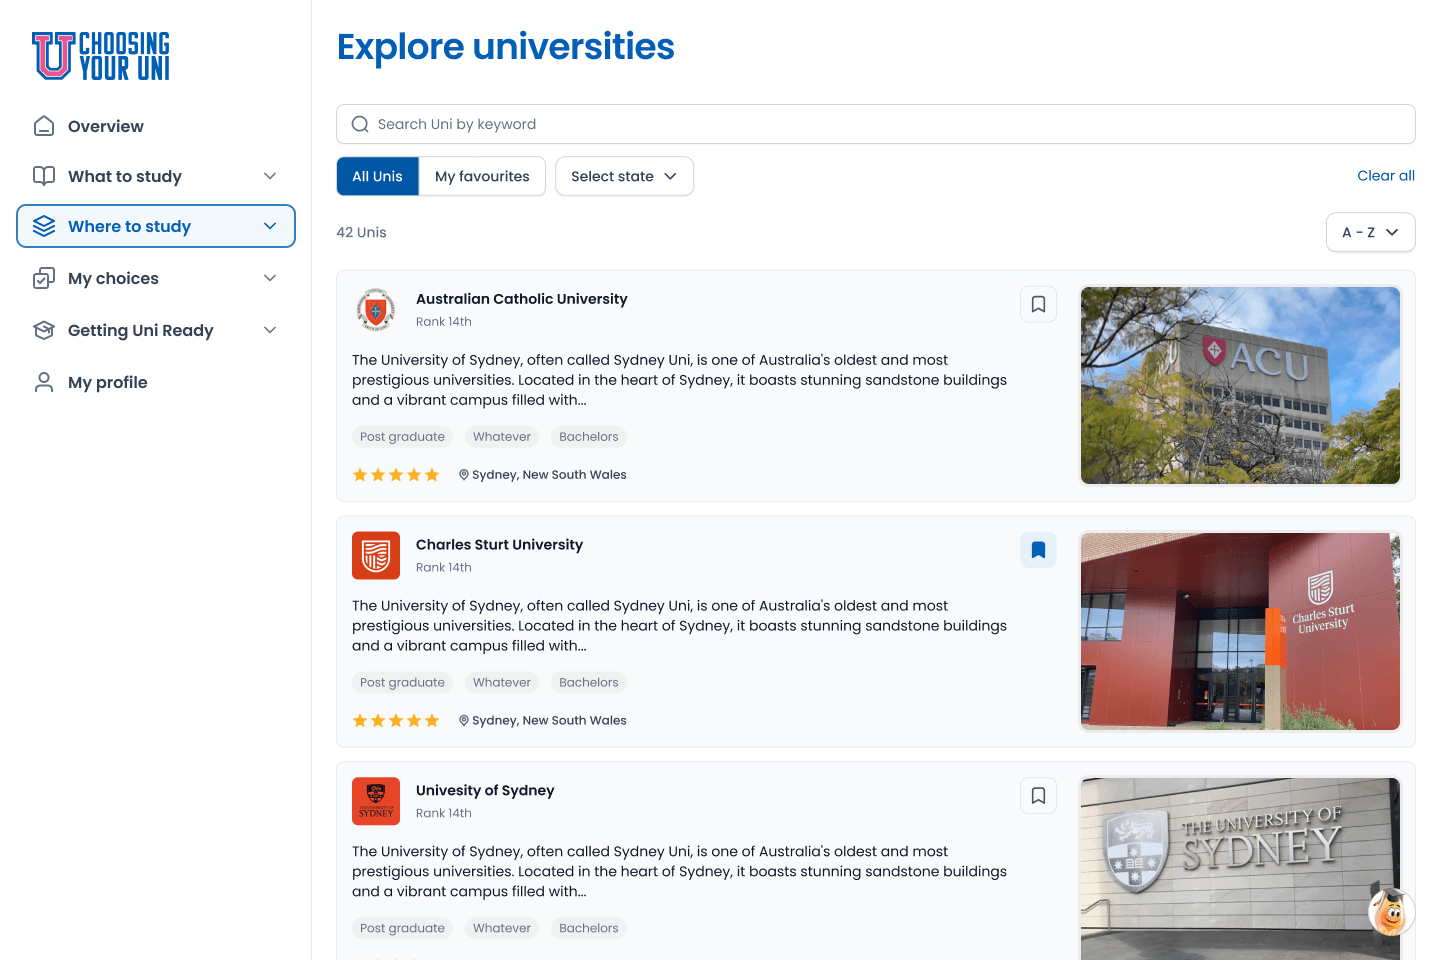Open the Charles Sturt University building photo
This screenshot has width=1440, height=960.
[1240, 632]
